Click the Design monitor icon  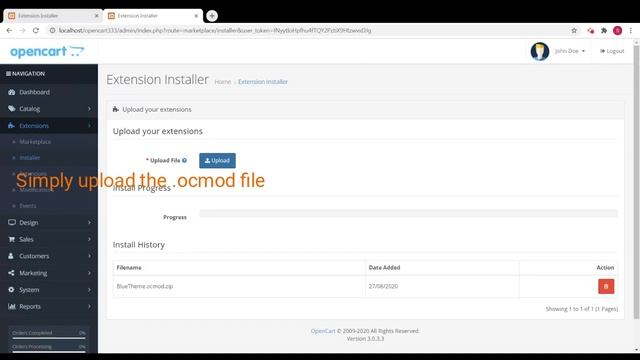click(x=11, y=223)
